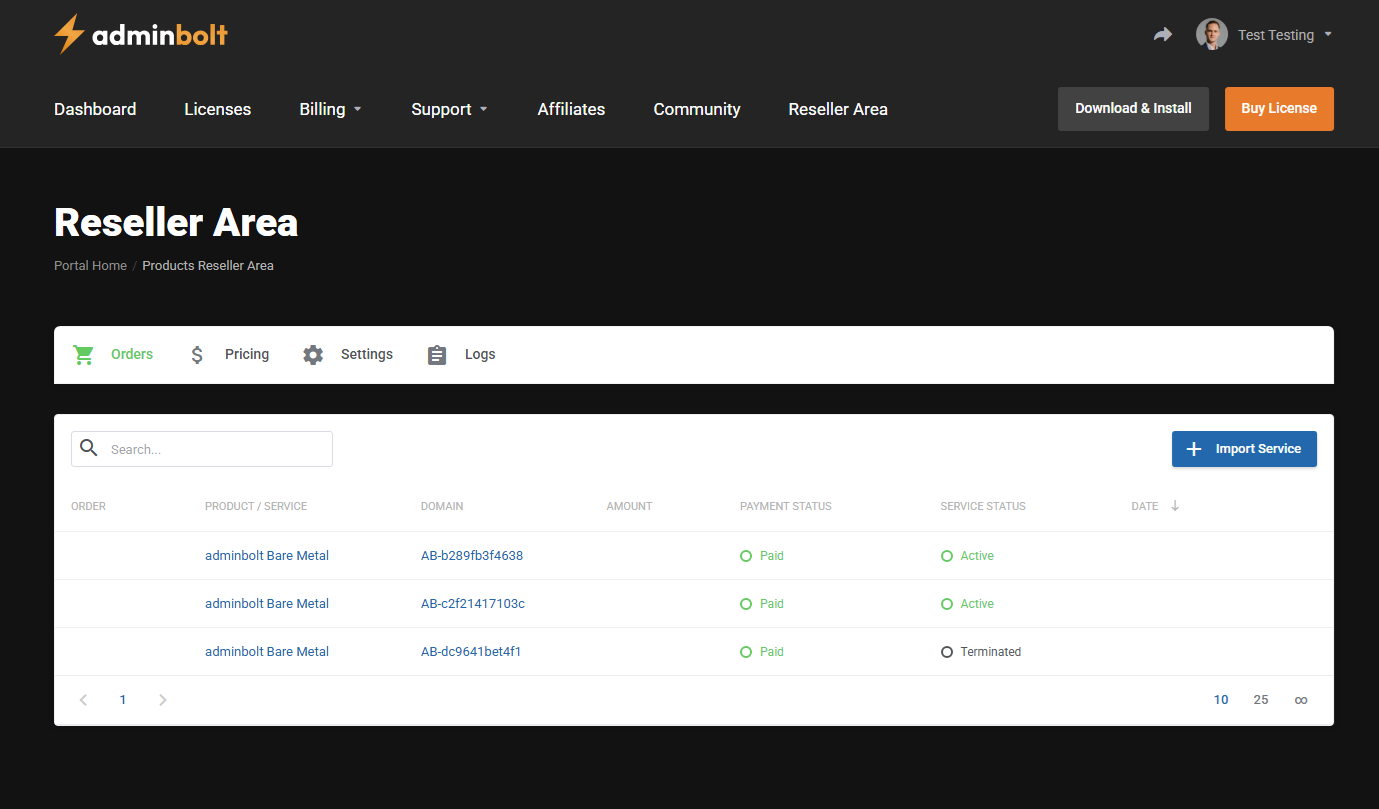This screenshot has width=1379, height=809.
Task: Switch to the Logs tab
Action: [x=480, y=354]
